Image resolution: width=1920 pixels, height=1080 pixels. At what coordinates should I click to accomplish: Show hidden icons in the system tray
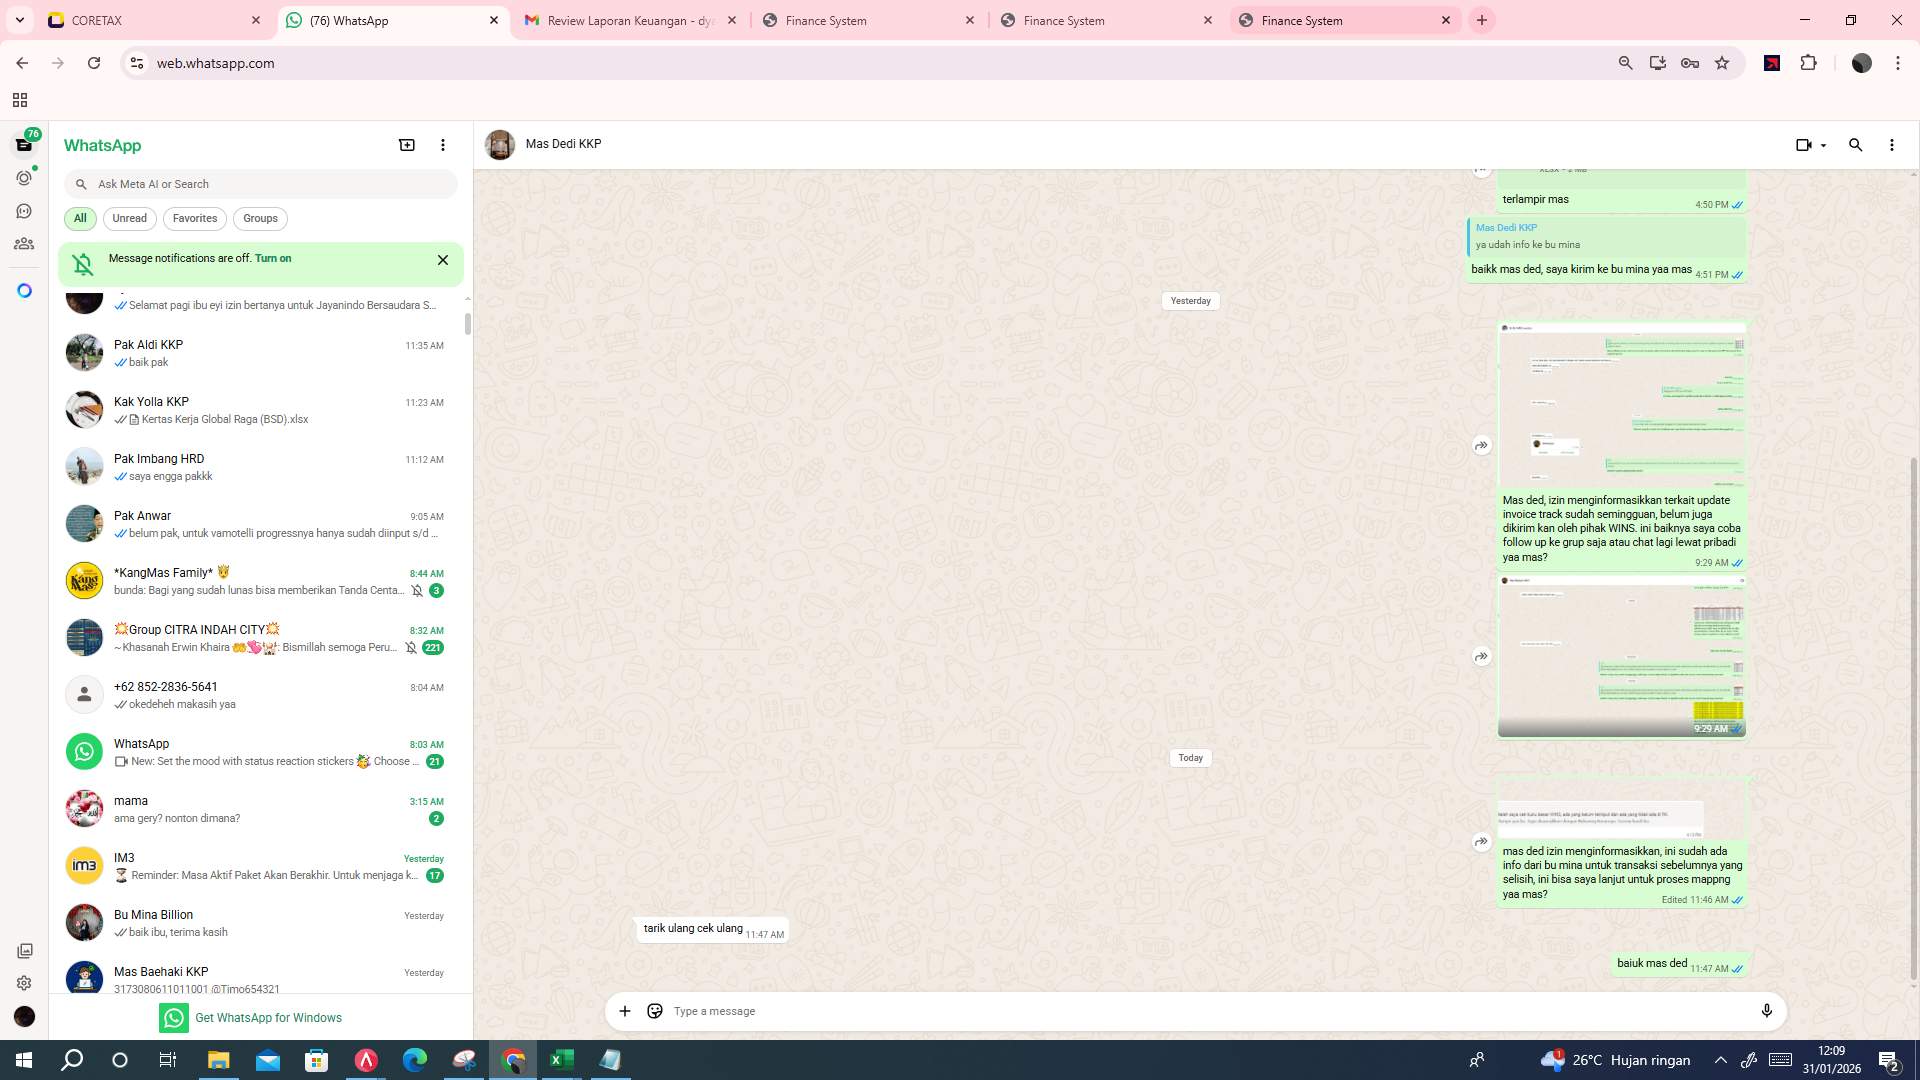click(x=1719, y=1059)
